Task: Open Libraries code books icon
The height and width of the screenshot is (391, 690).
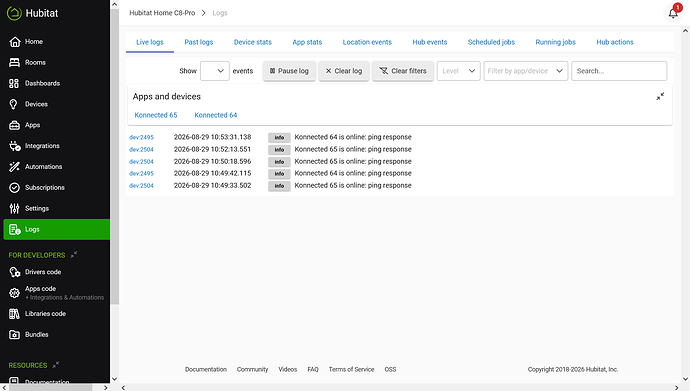Action: click(15, 314)
